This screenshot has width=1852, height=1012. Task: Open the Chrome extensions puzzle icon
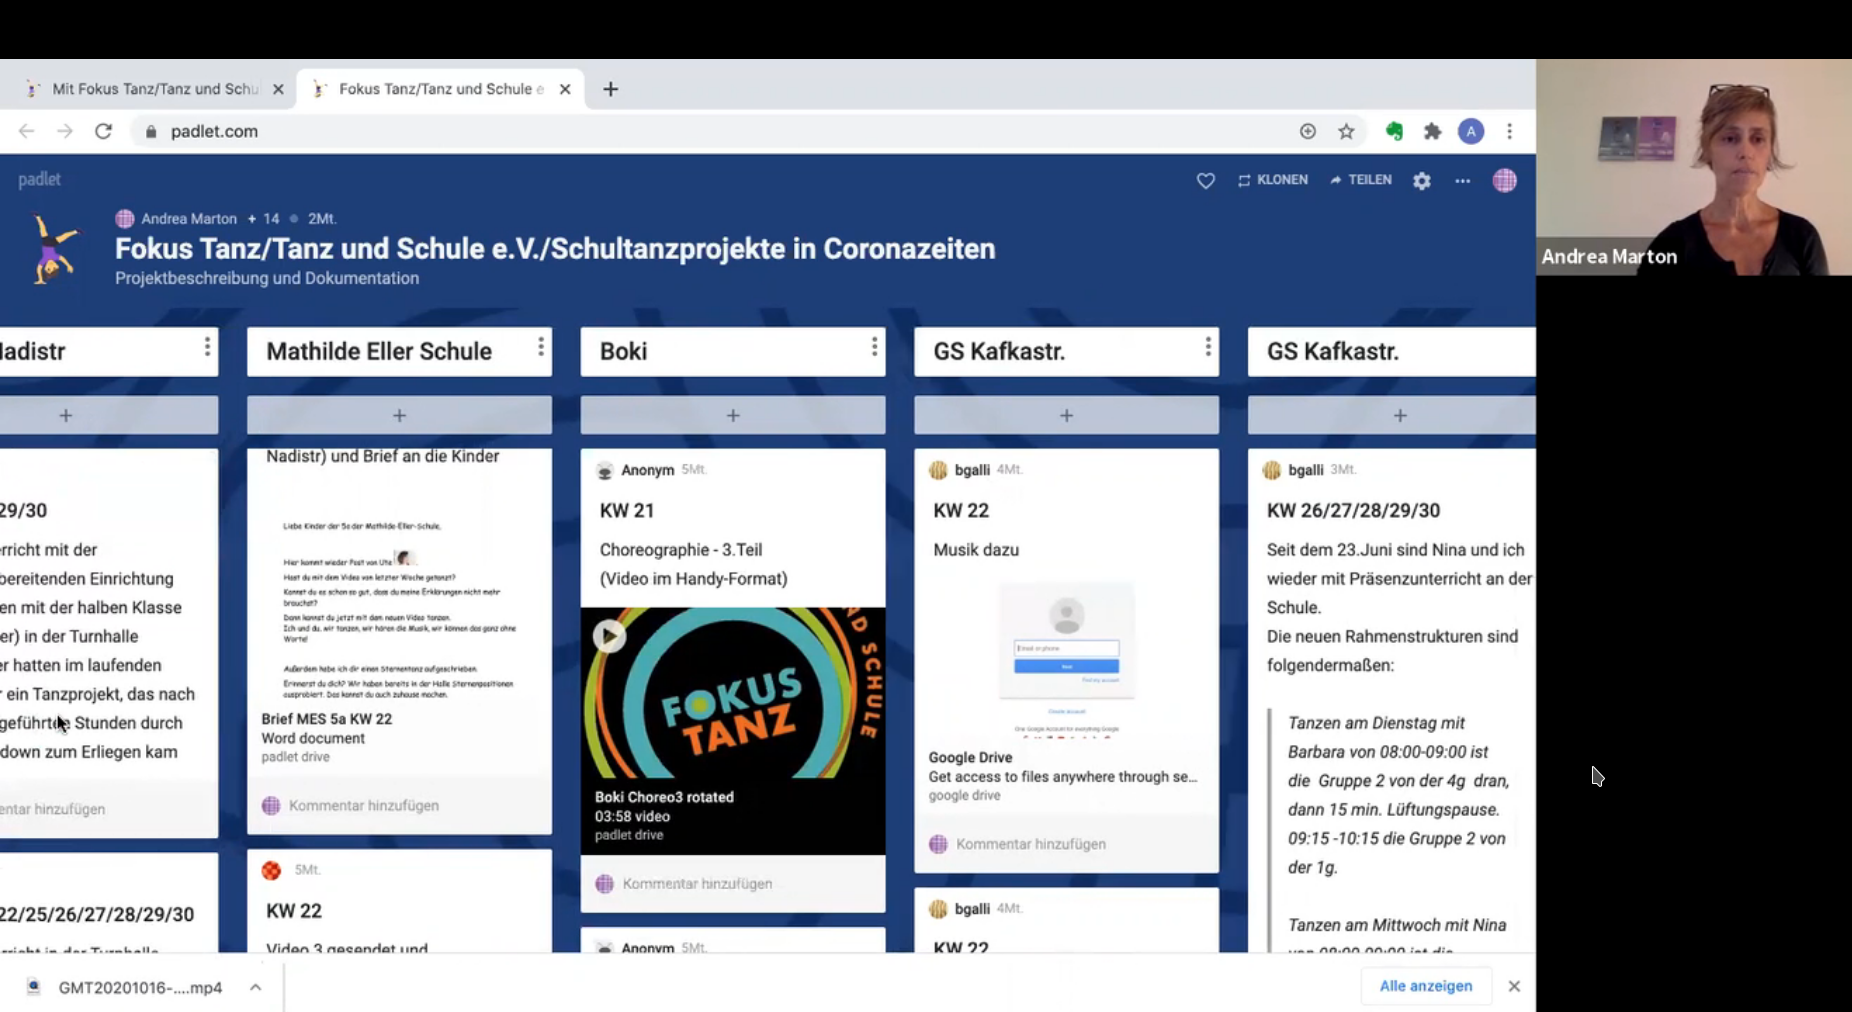pyautogui.click(x=1432, y=131)
